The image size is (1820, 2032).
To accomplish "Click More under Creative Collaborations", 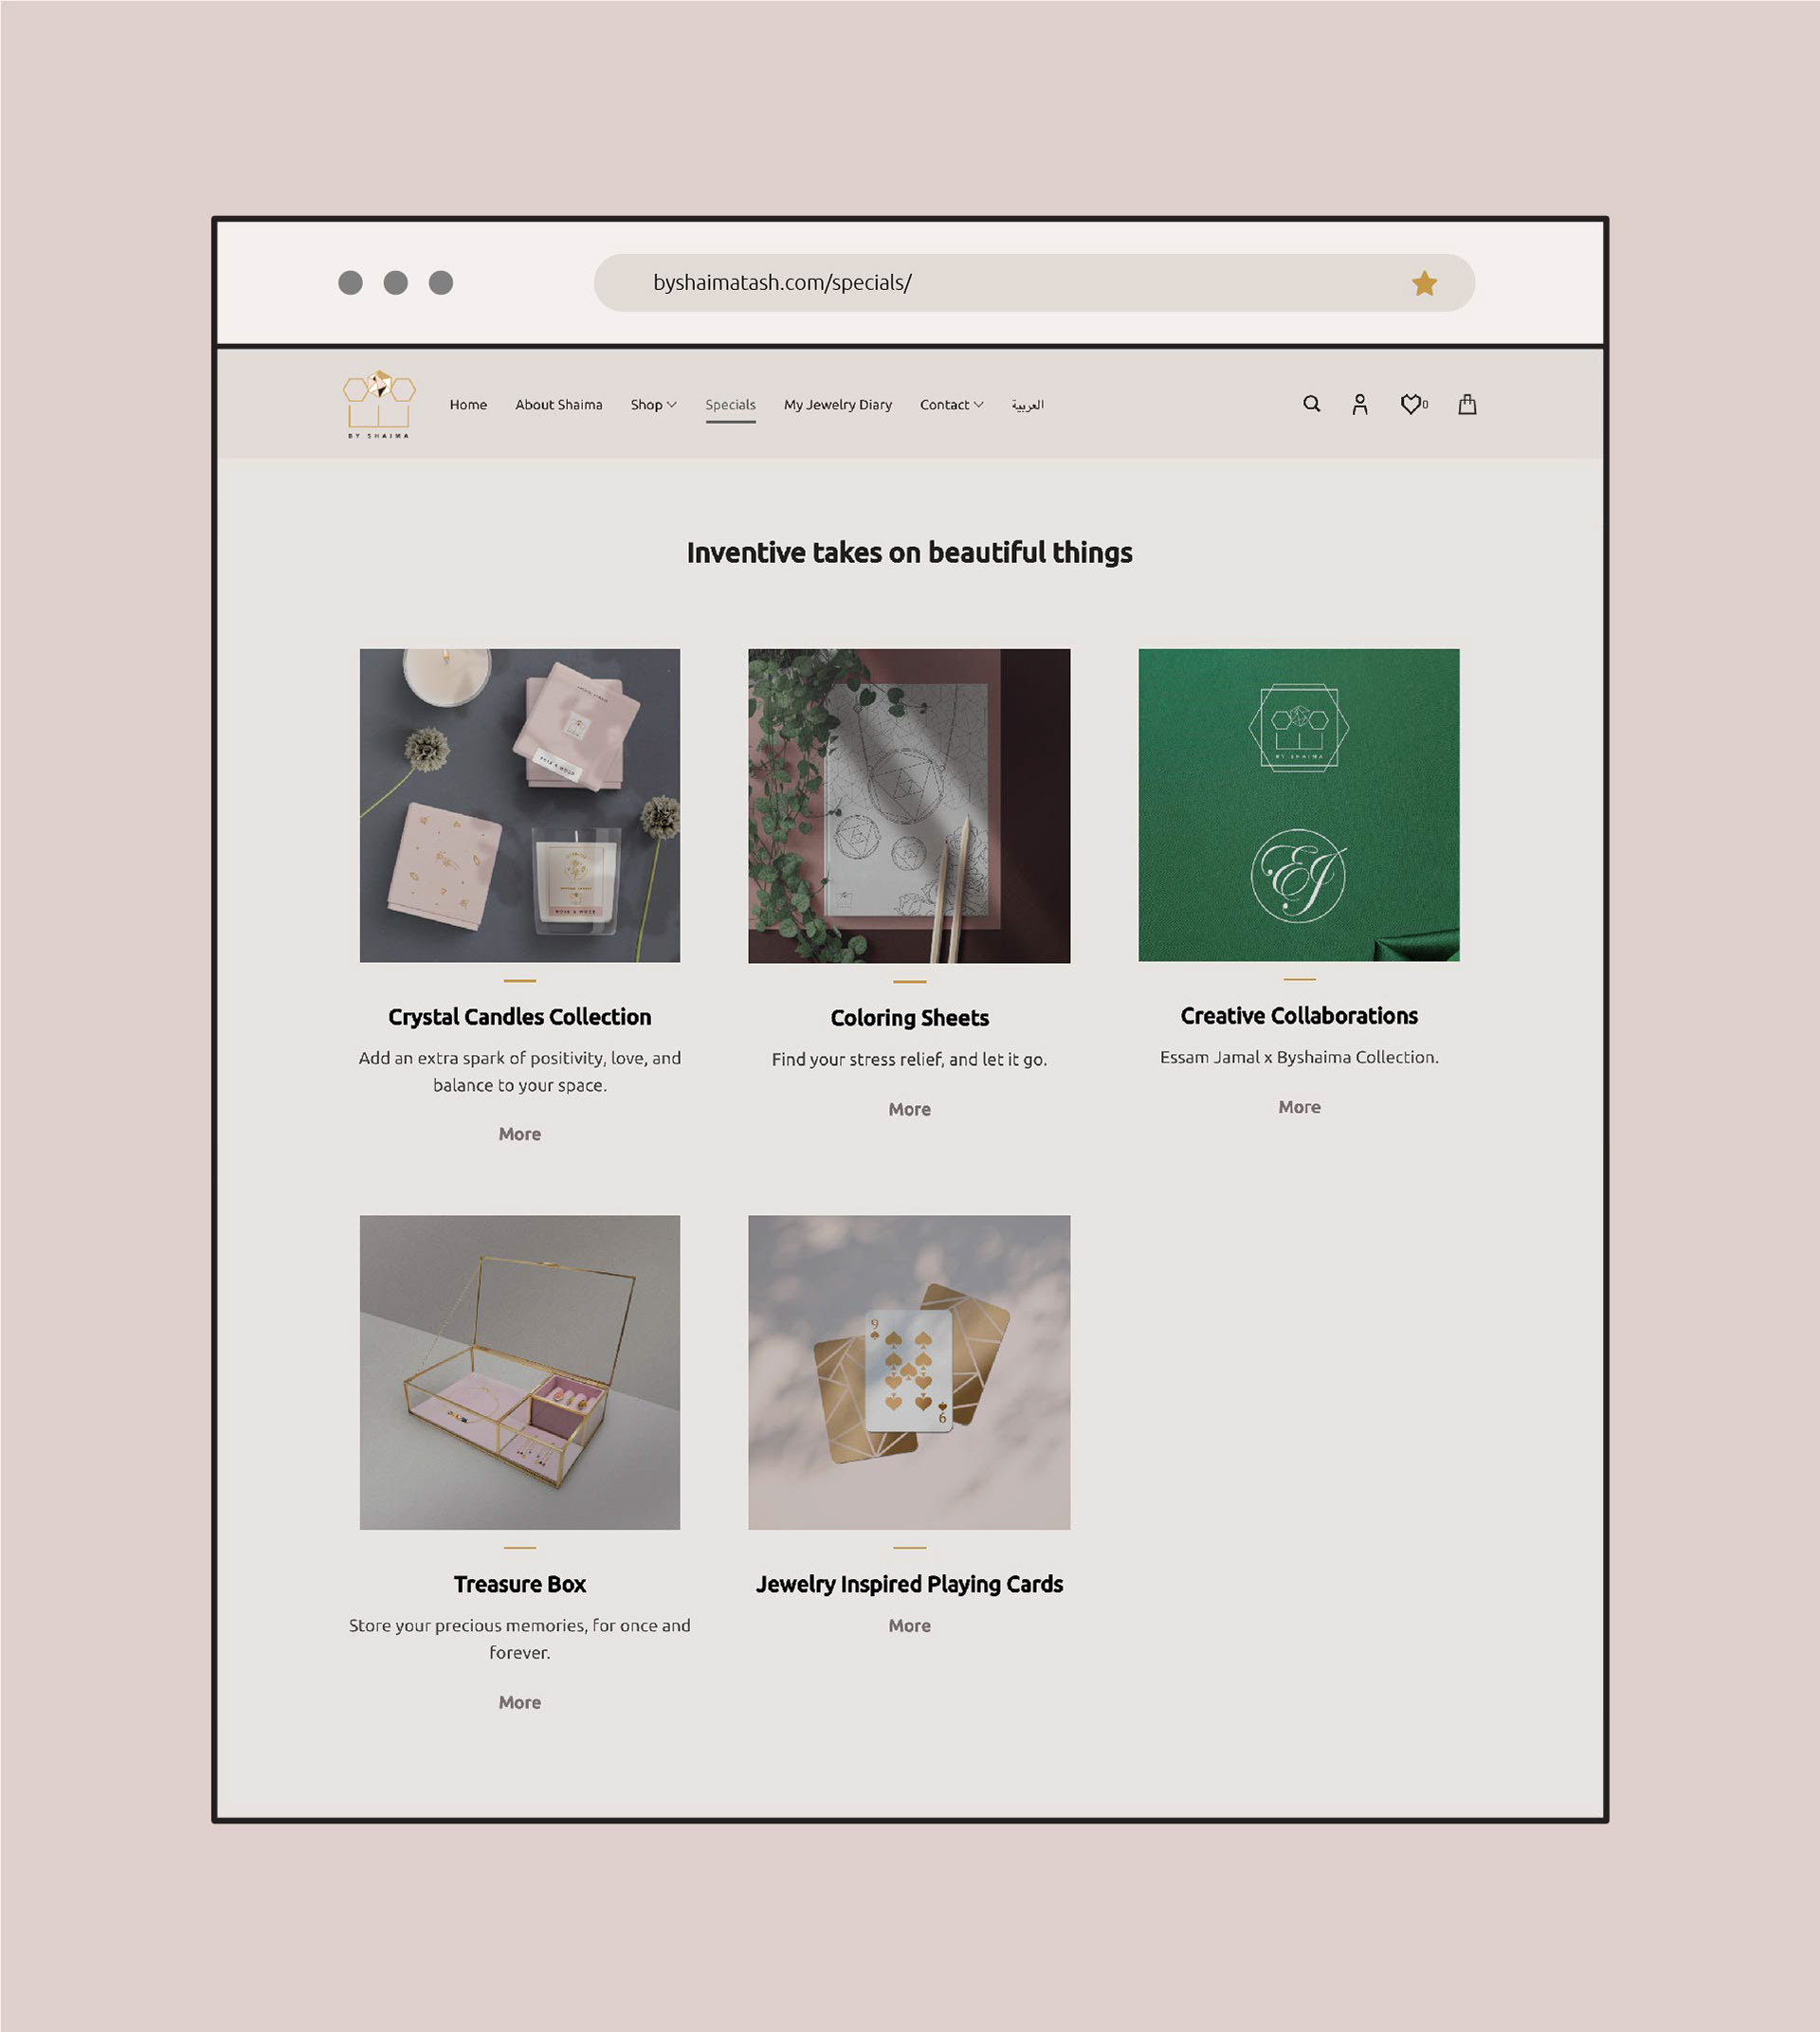I will [x=1298, y=1107].
